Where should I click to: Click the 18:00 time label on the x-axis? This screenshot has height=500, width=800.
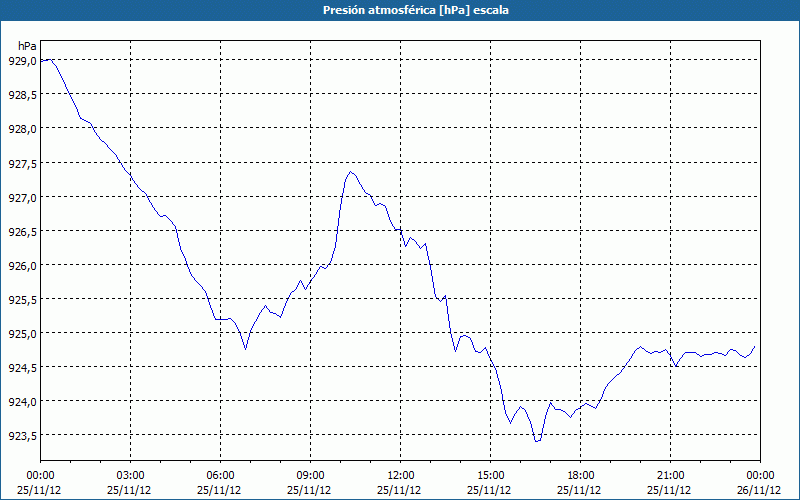(x=580, y=476)
